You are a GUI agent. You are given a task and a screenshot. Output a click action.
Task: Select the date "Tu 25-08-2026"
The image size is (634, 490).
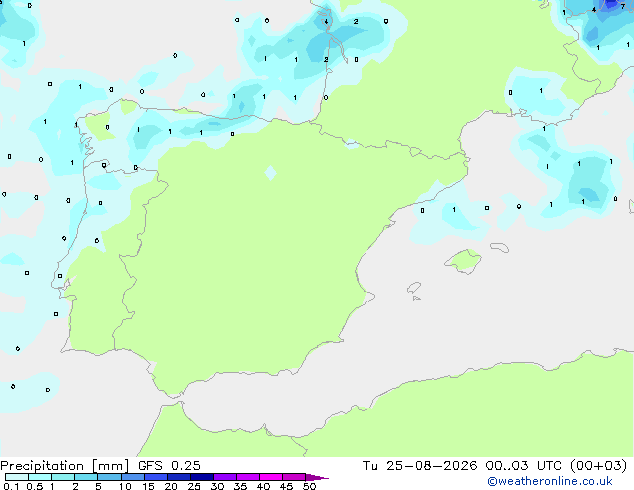(420, 466)
